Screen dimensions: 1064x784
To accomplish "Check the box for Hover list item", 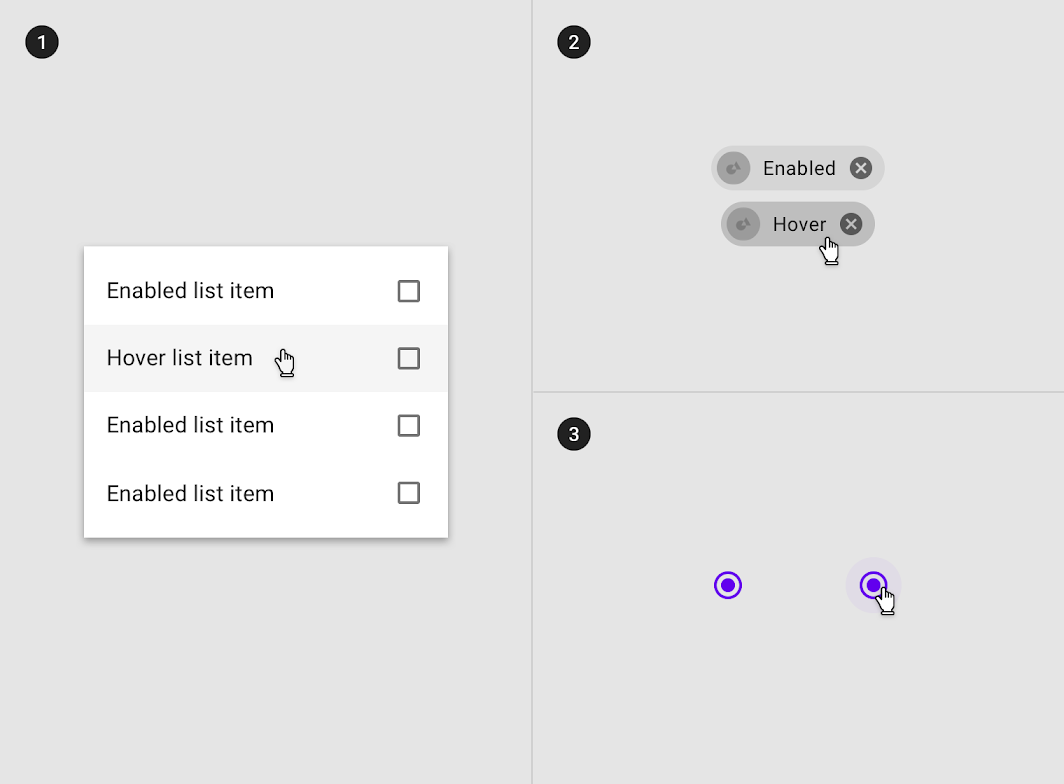I will click(x=408, y=358).
